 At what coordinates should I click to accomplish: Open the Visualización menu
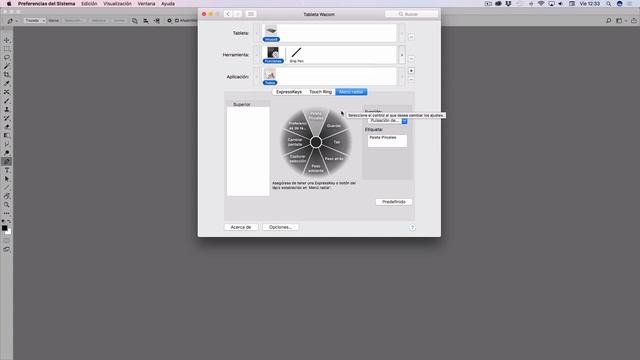pos(117,4)
